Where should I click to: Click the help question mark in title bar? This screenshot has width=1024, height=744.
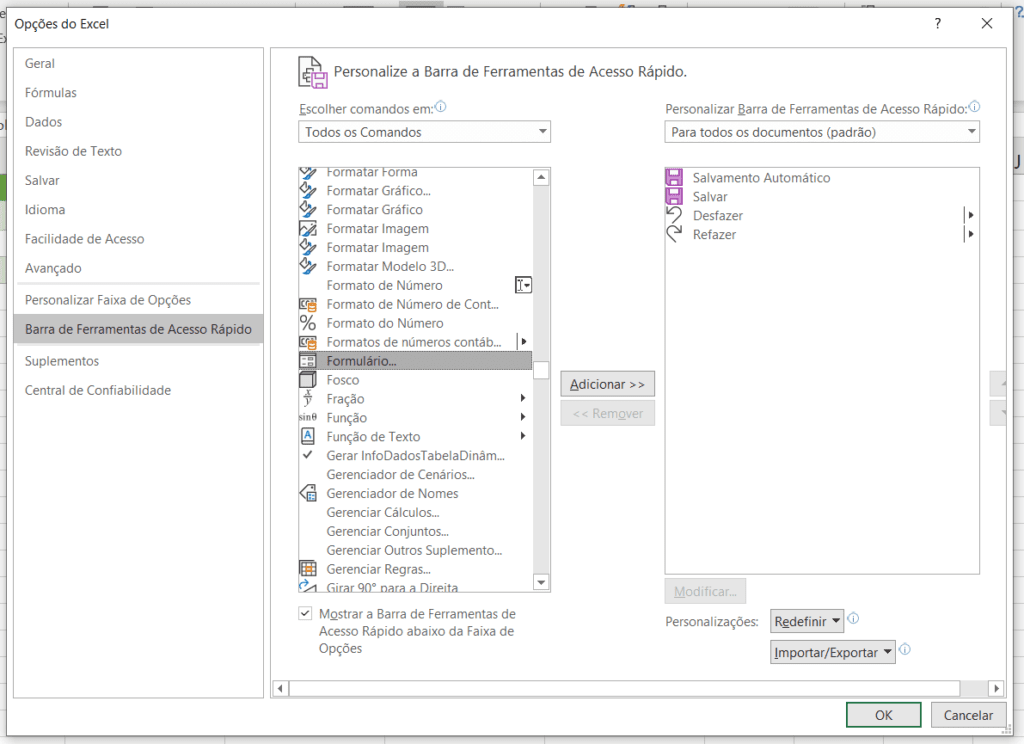coord(938,24)
